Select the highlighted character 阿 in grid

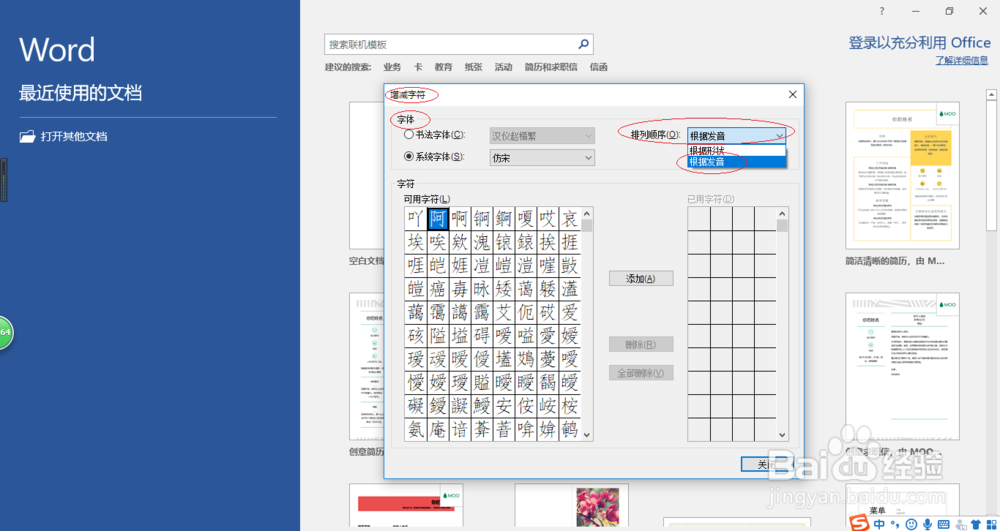[x=438, y=218]
